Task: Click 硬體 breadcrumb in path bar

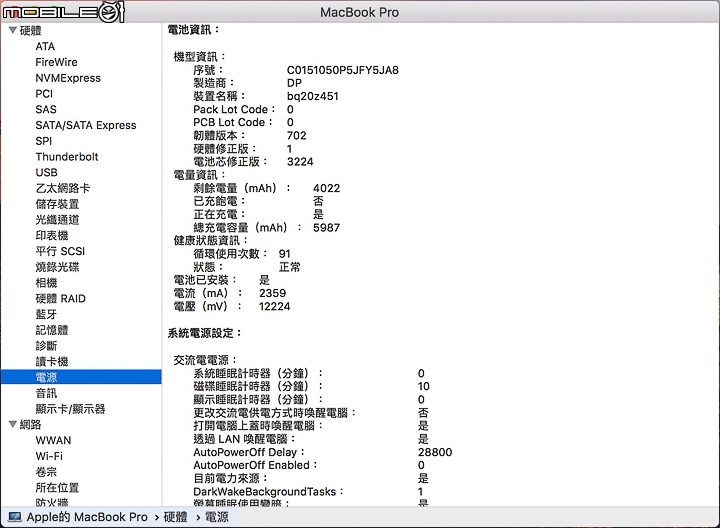Action: (x=175, y=517)
